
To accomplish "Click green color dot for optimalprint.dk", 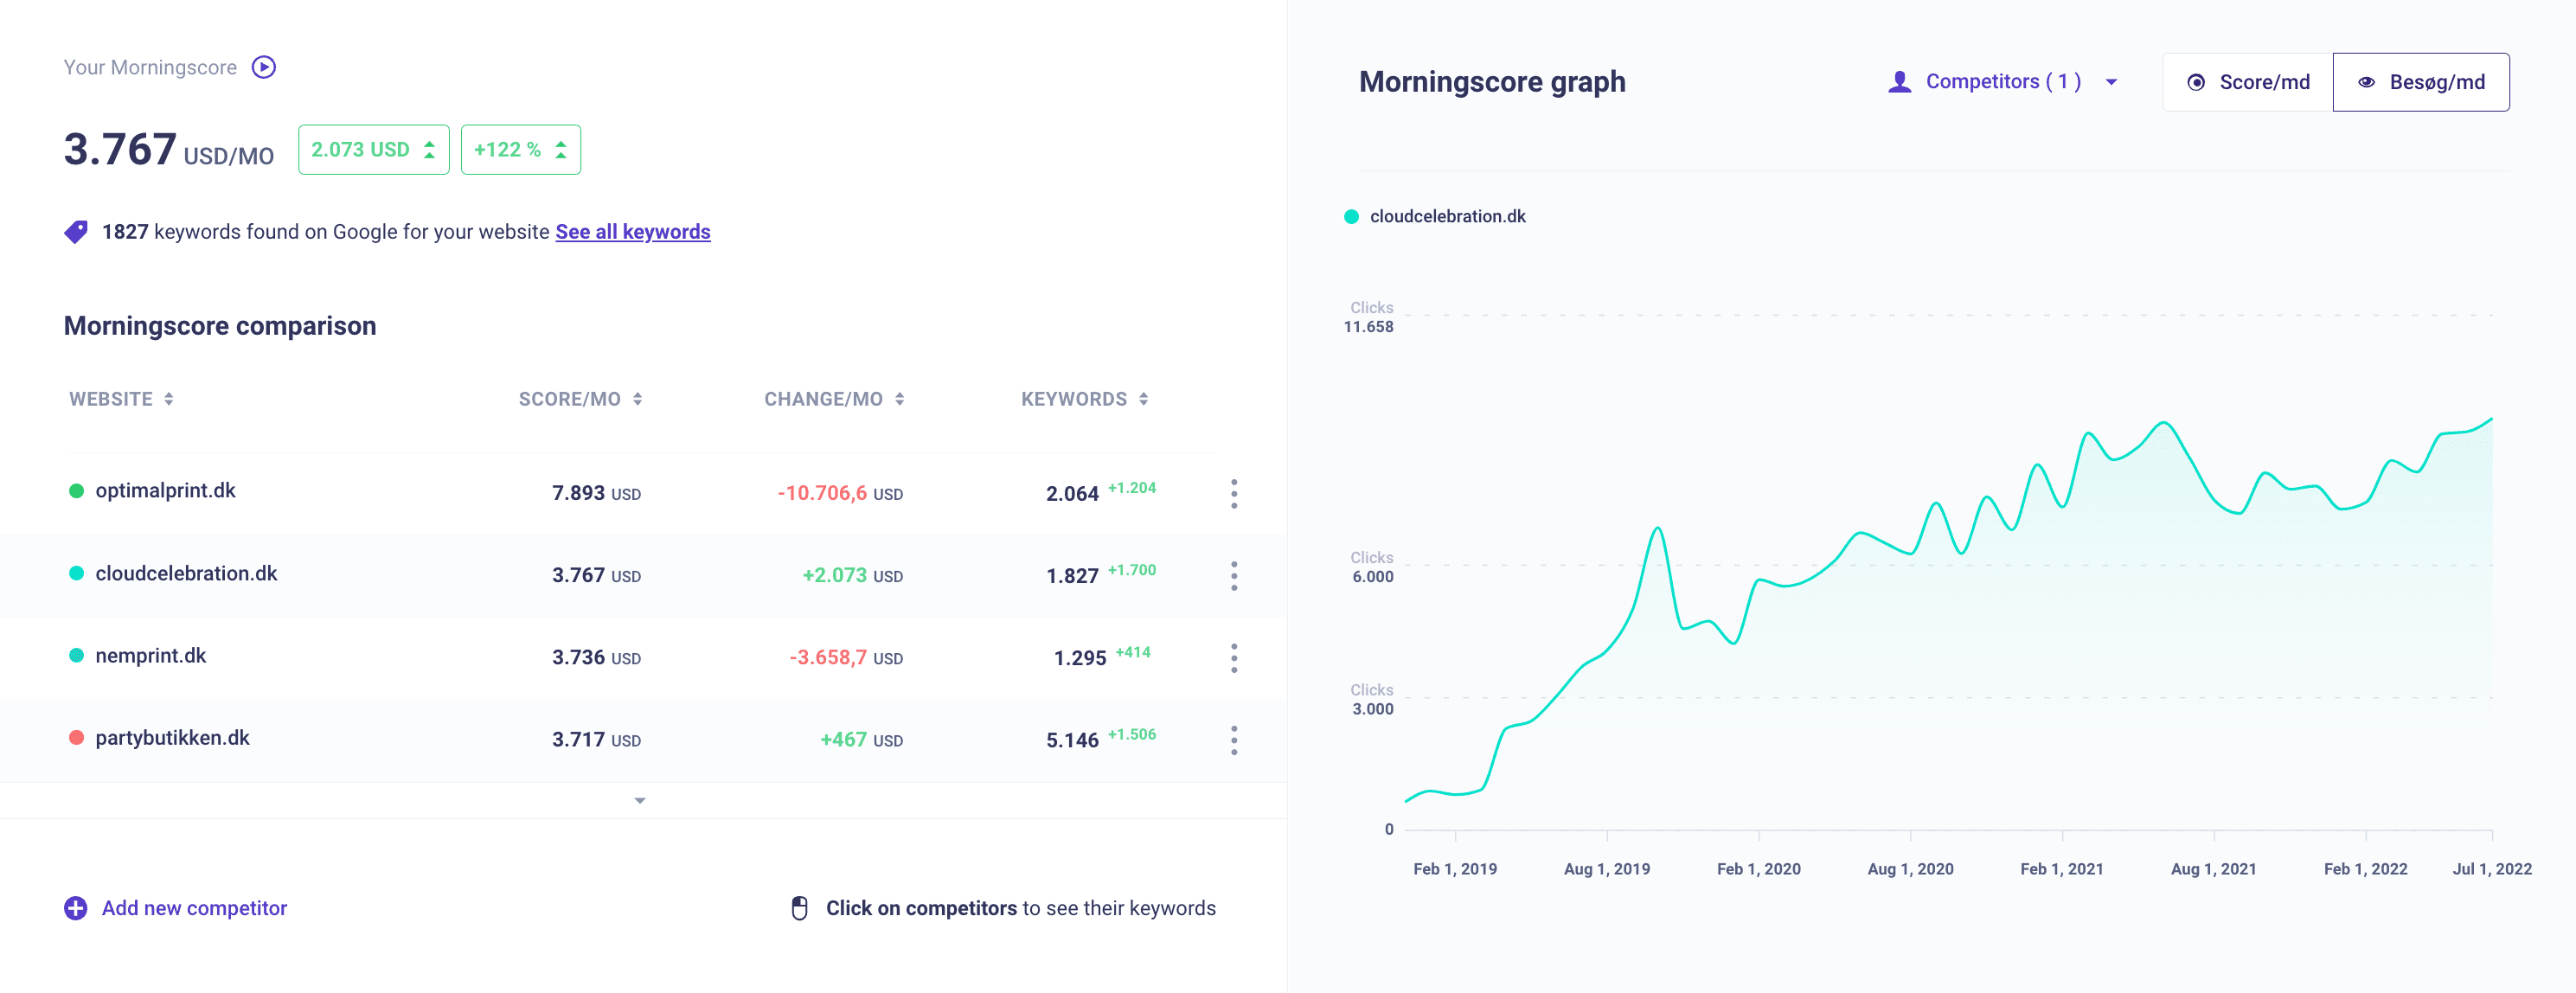I will pos(76,491).
